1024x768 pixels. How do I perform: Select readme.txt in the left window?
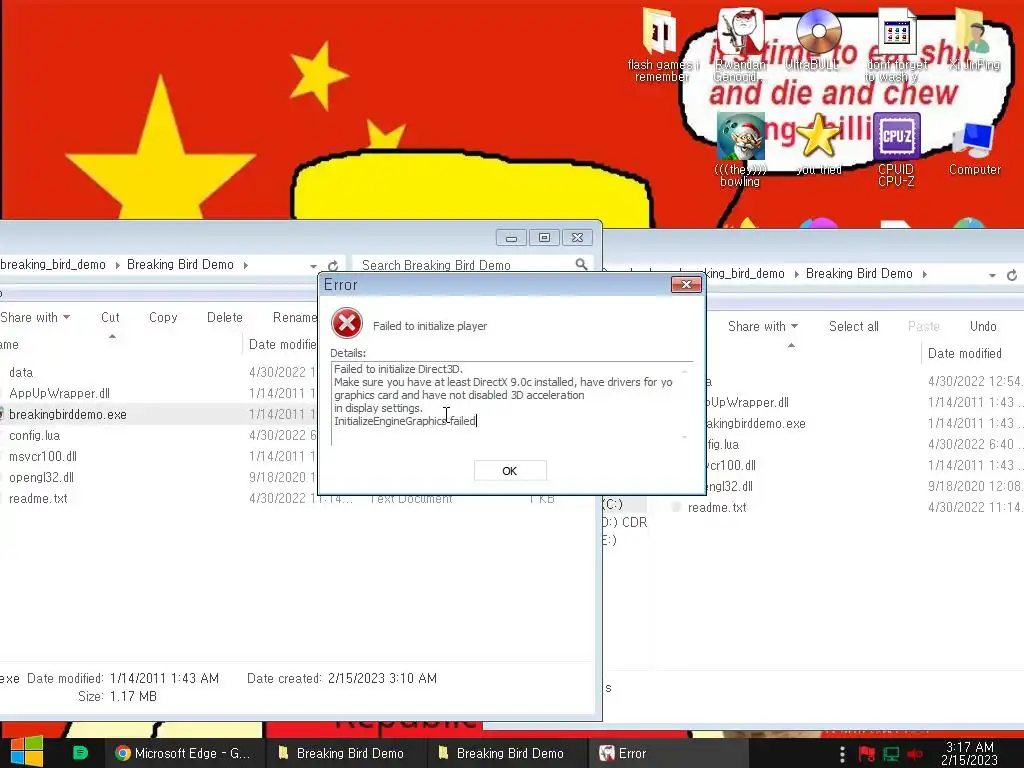[38, 498]
